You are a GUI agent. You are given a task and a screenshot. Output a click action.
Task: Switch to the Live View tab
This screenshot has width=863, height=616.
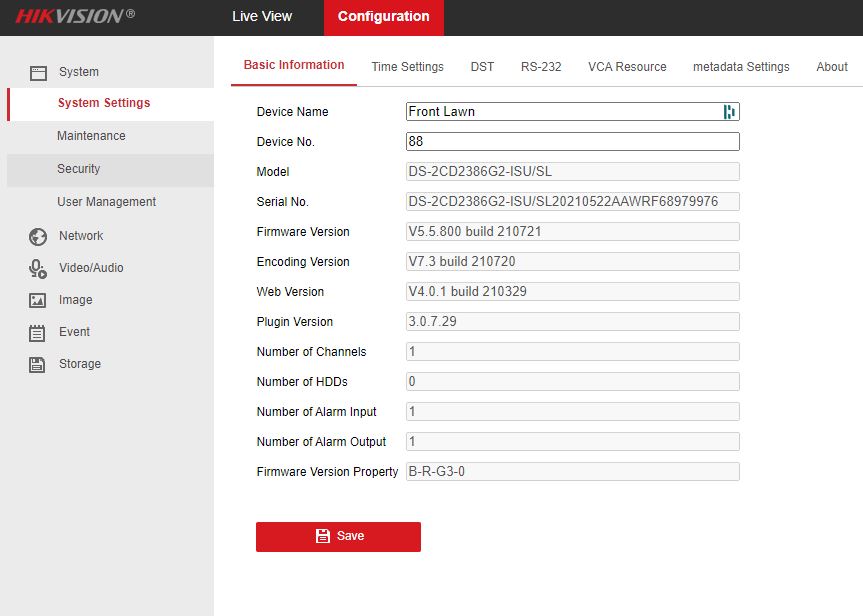coord(262,17)
